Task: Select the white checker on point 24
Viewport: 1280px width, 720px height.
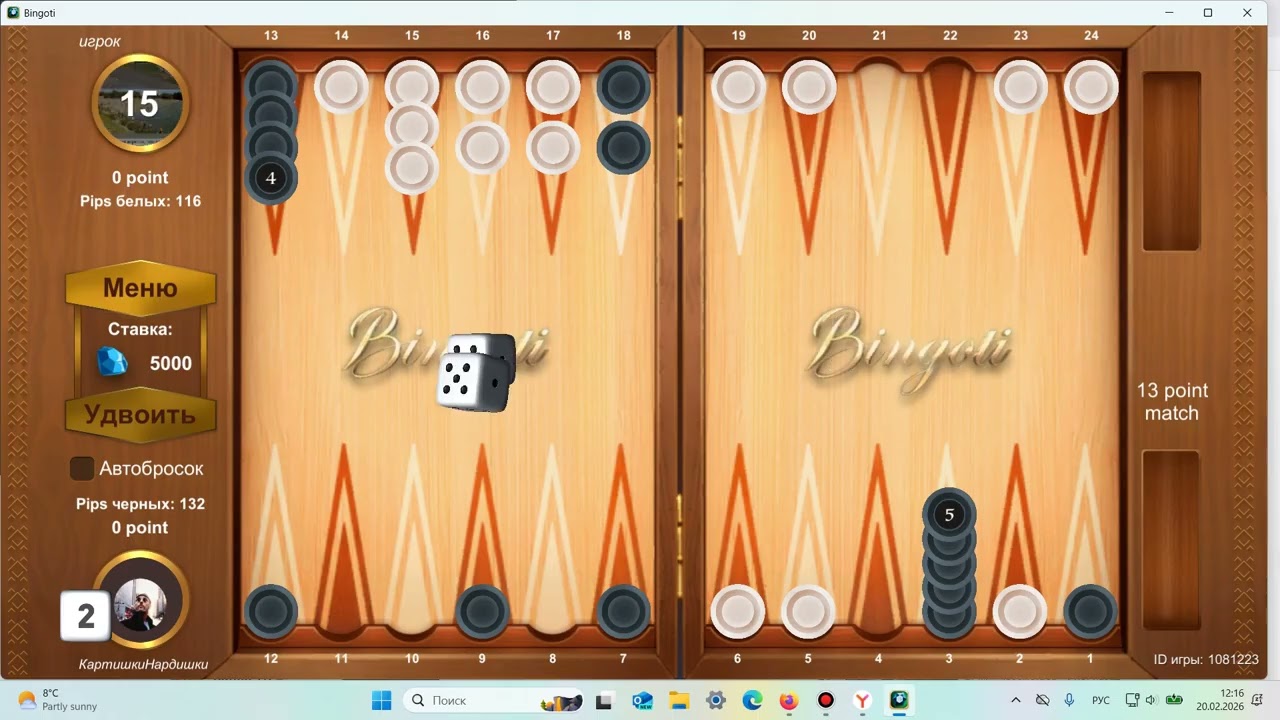Action: click(1091, 87)
